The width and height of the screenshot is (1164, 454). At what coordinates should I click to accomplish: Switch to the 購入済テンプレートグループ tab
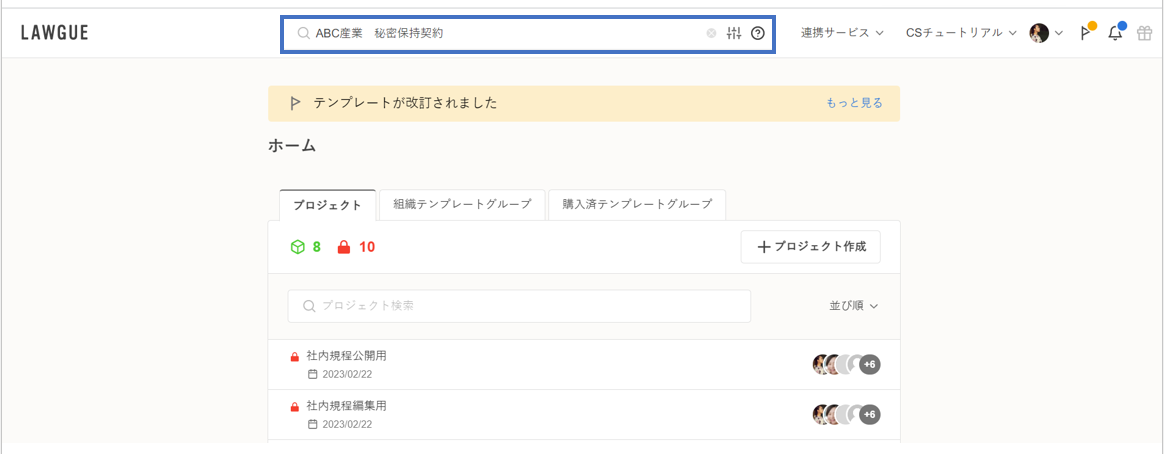[x=637, y=204]
